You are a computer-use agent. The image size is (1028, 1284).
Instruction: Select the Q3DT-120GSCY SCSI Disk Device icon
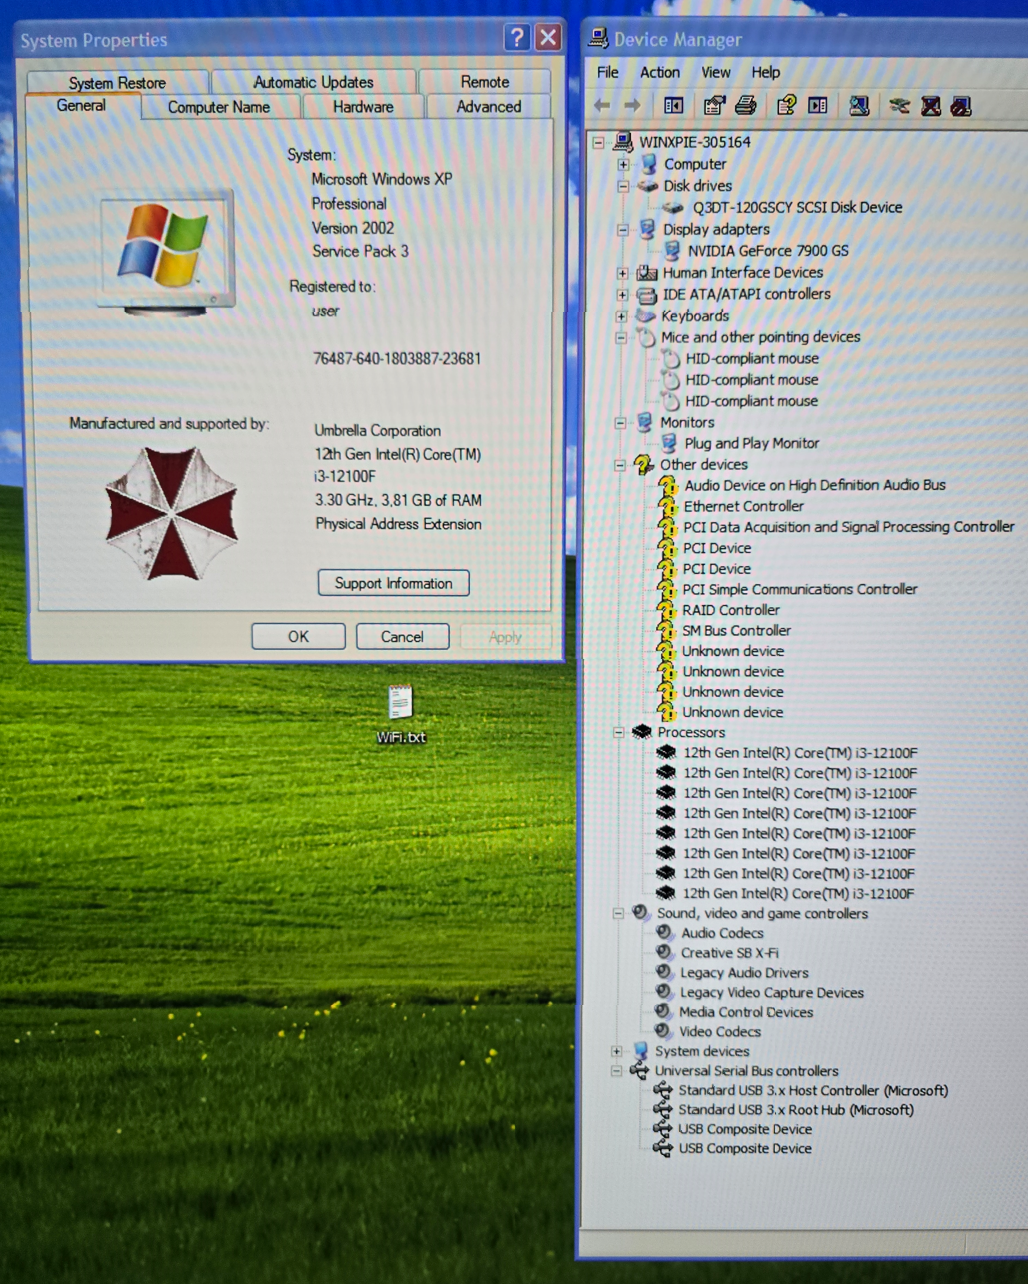pyautogui.click(x=673, y=208)
